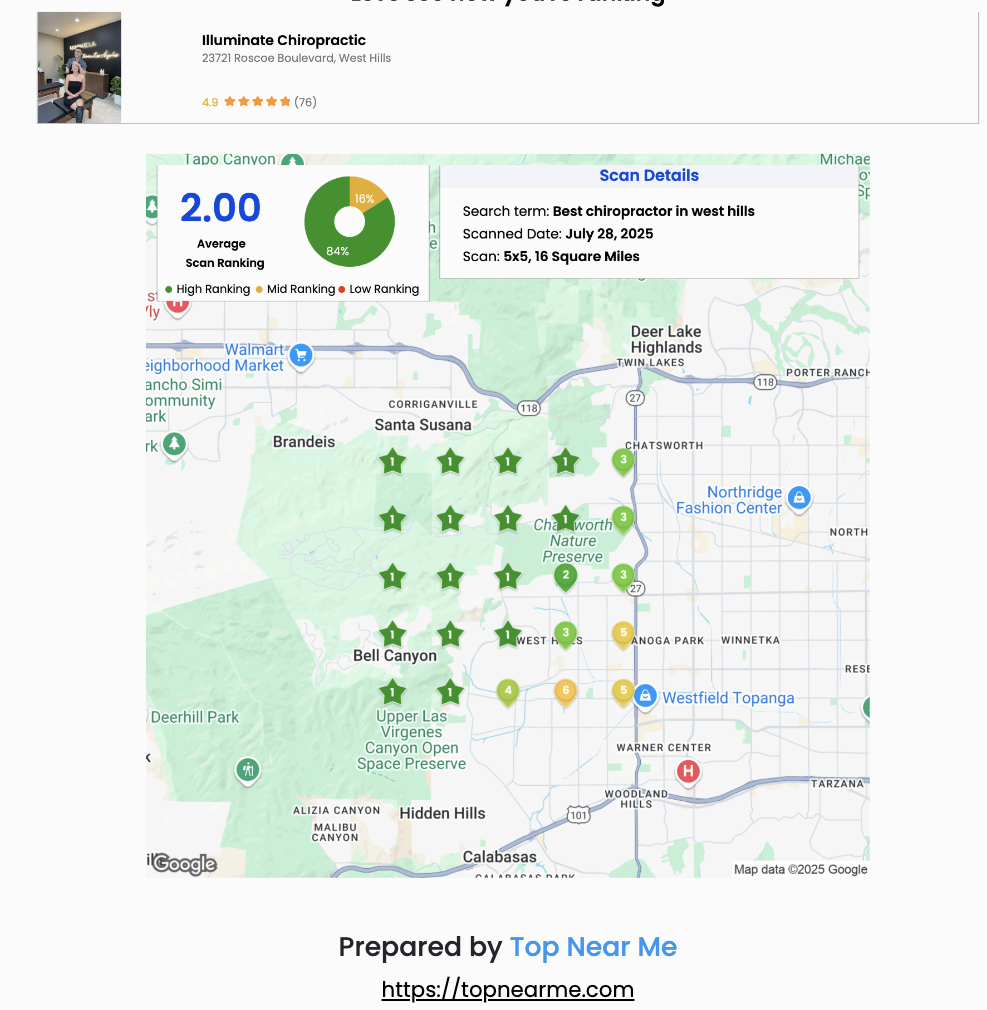Click the Walmart shopping cart map icon
The image size is (987, 1010).
click(301, 355)
